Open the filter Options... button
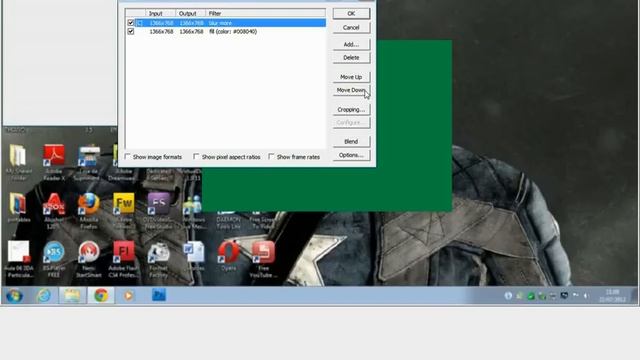The width and height of the screenshot is (640, 360). click(351, 155)
